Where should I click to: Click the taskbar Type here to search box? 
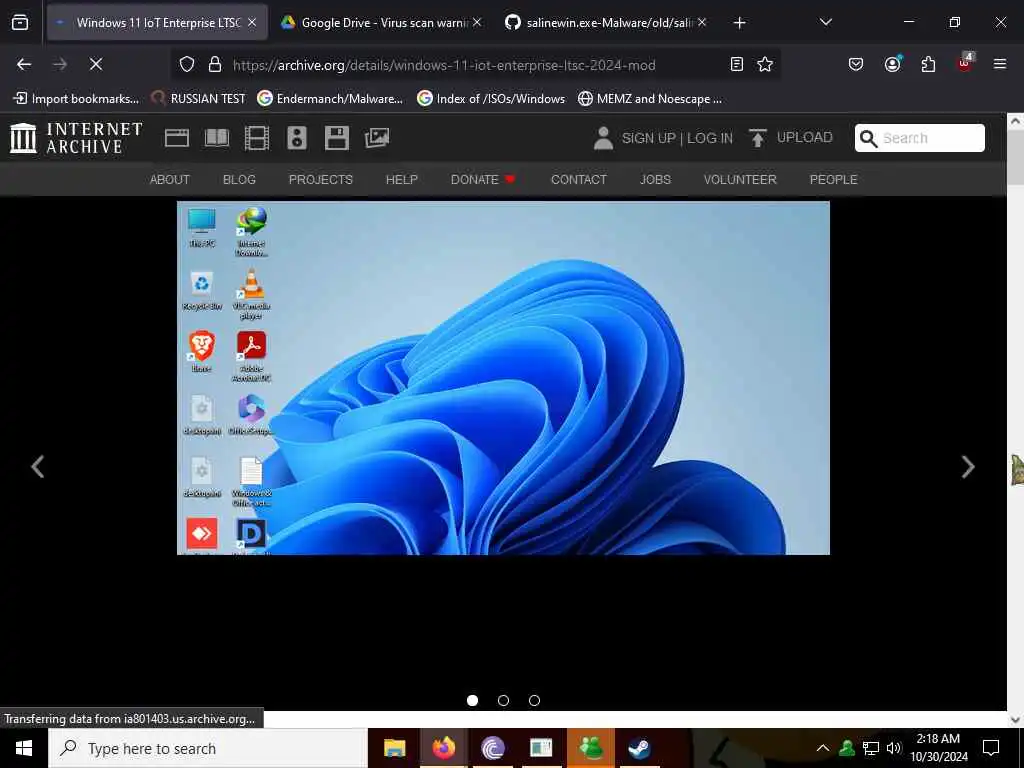[x=208, y=748]
